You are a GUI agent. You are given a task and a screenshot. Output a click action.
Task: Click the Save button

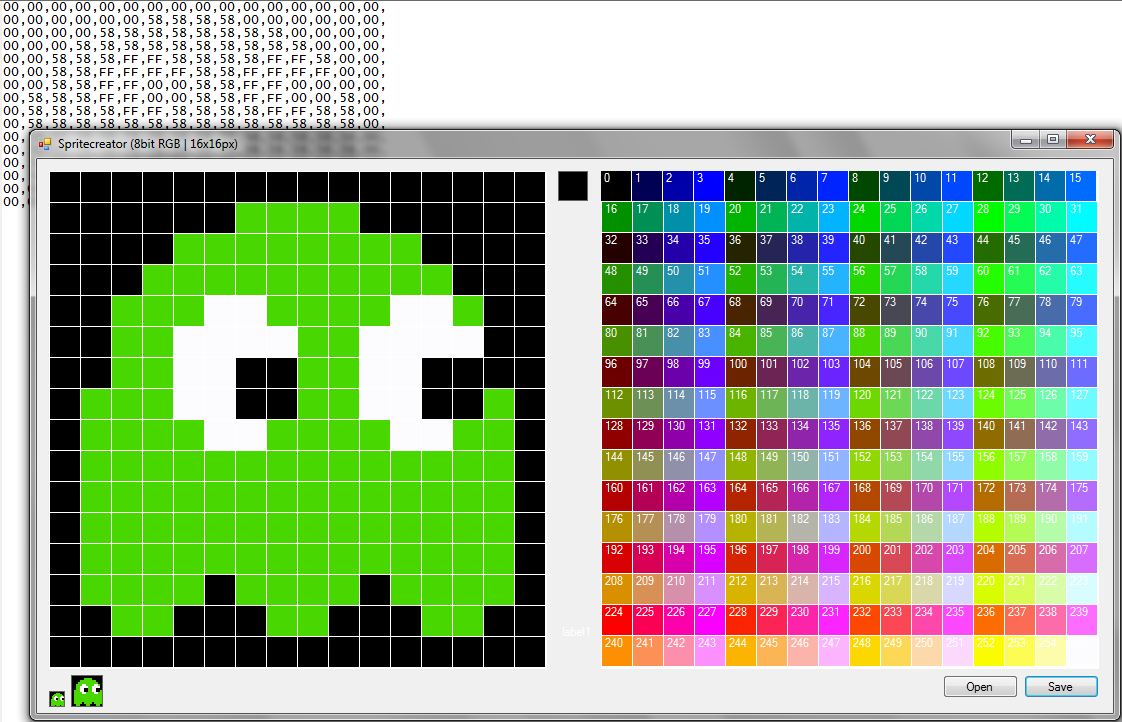point(1060,687)
